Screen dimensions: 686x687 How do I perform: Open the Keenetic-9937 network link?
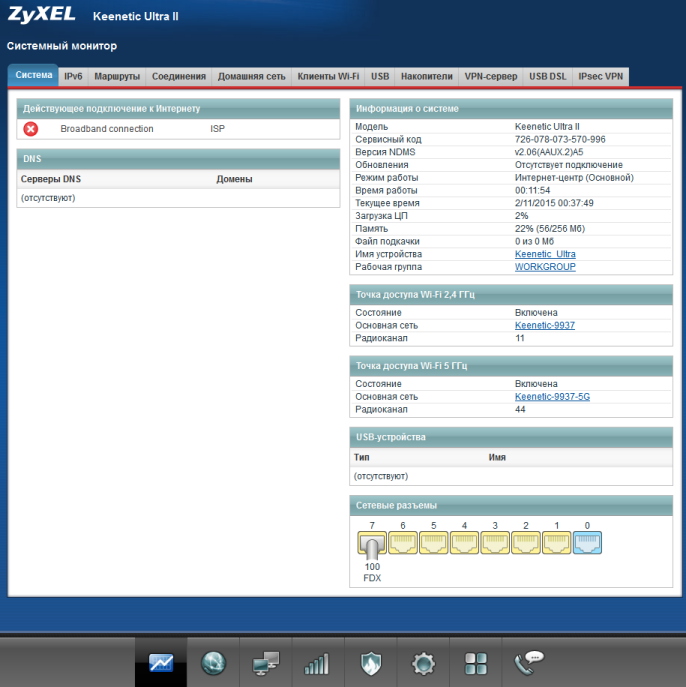[x=545, y=326]
